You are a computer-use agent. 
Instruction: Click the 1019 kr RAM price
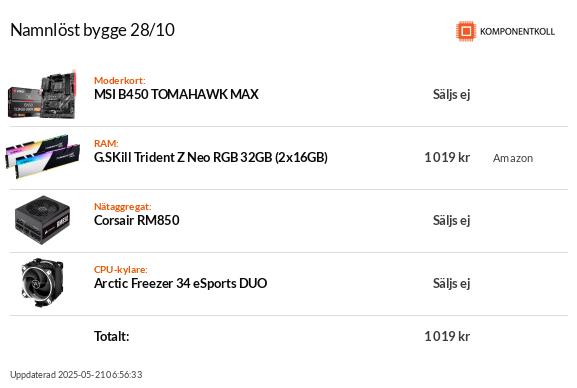[447, 158]
